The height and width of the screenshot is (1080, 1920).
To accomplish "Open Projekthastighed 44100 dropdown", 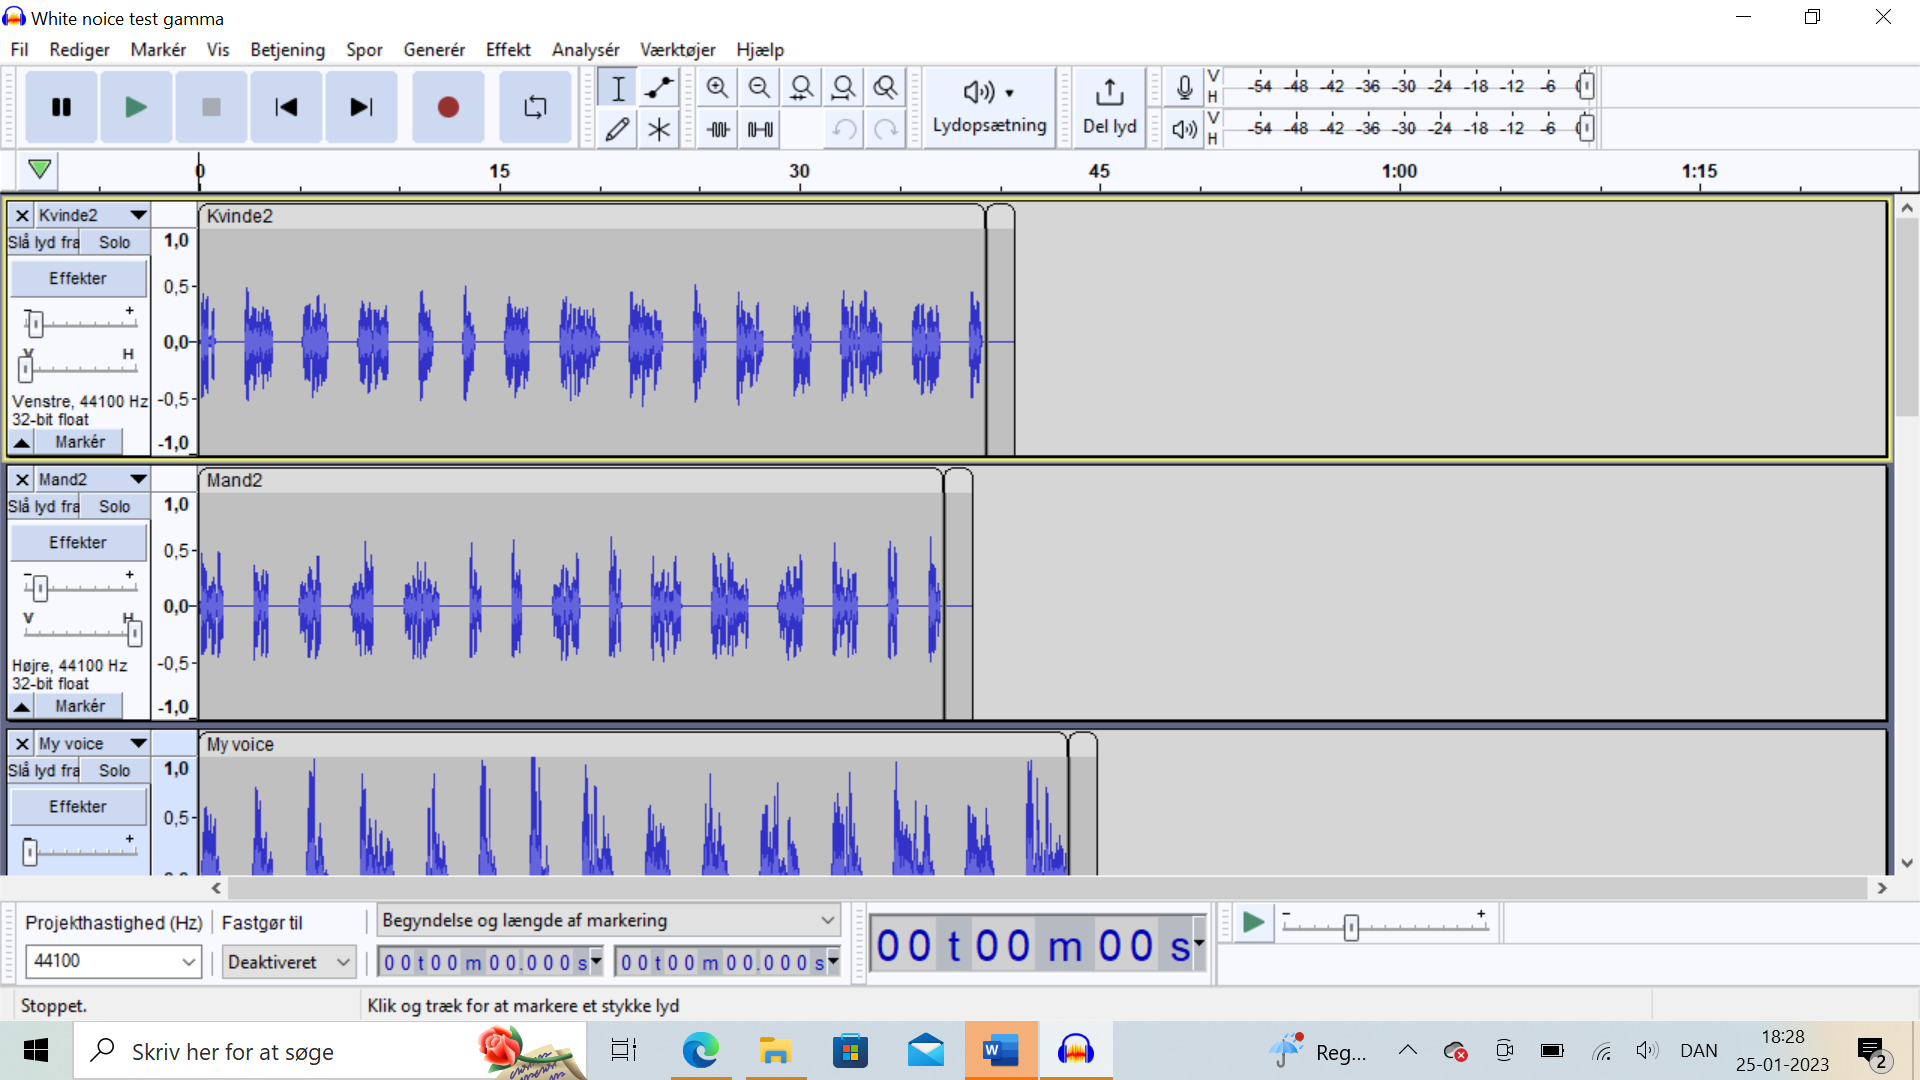I will pos(113,961).
